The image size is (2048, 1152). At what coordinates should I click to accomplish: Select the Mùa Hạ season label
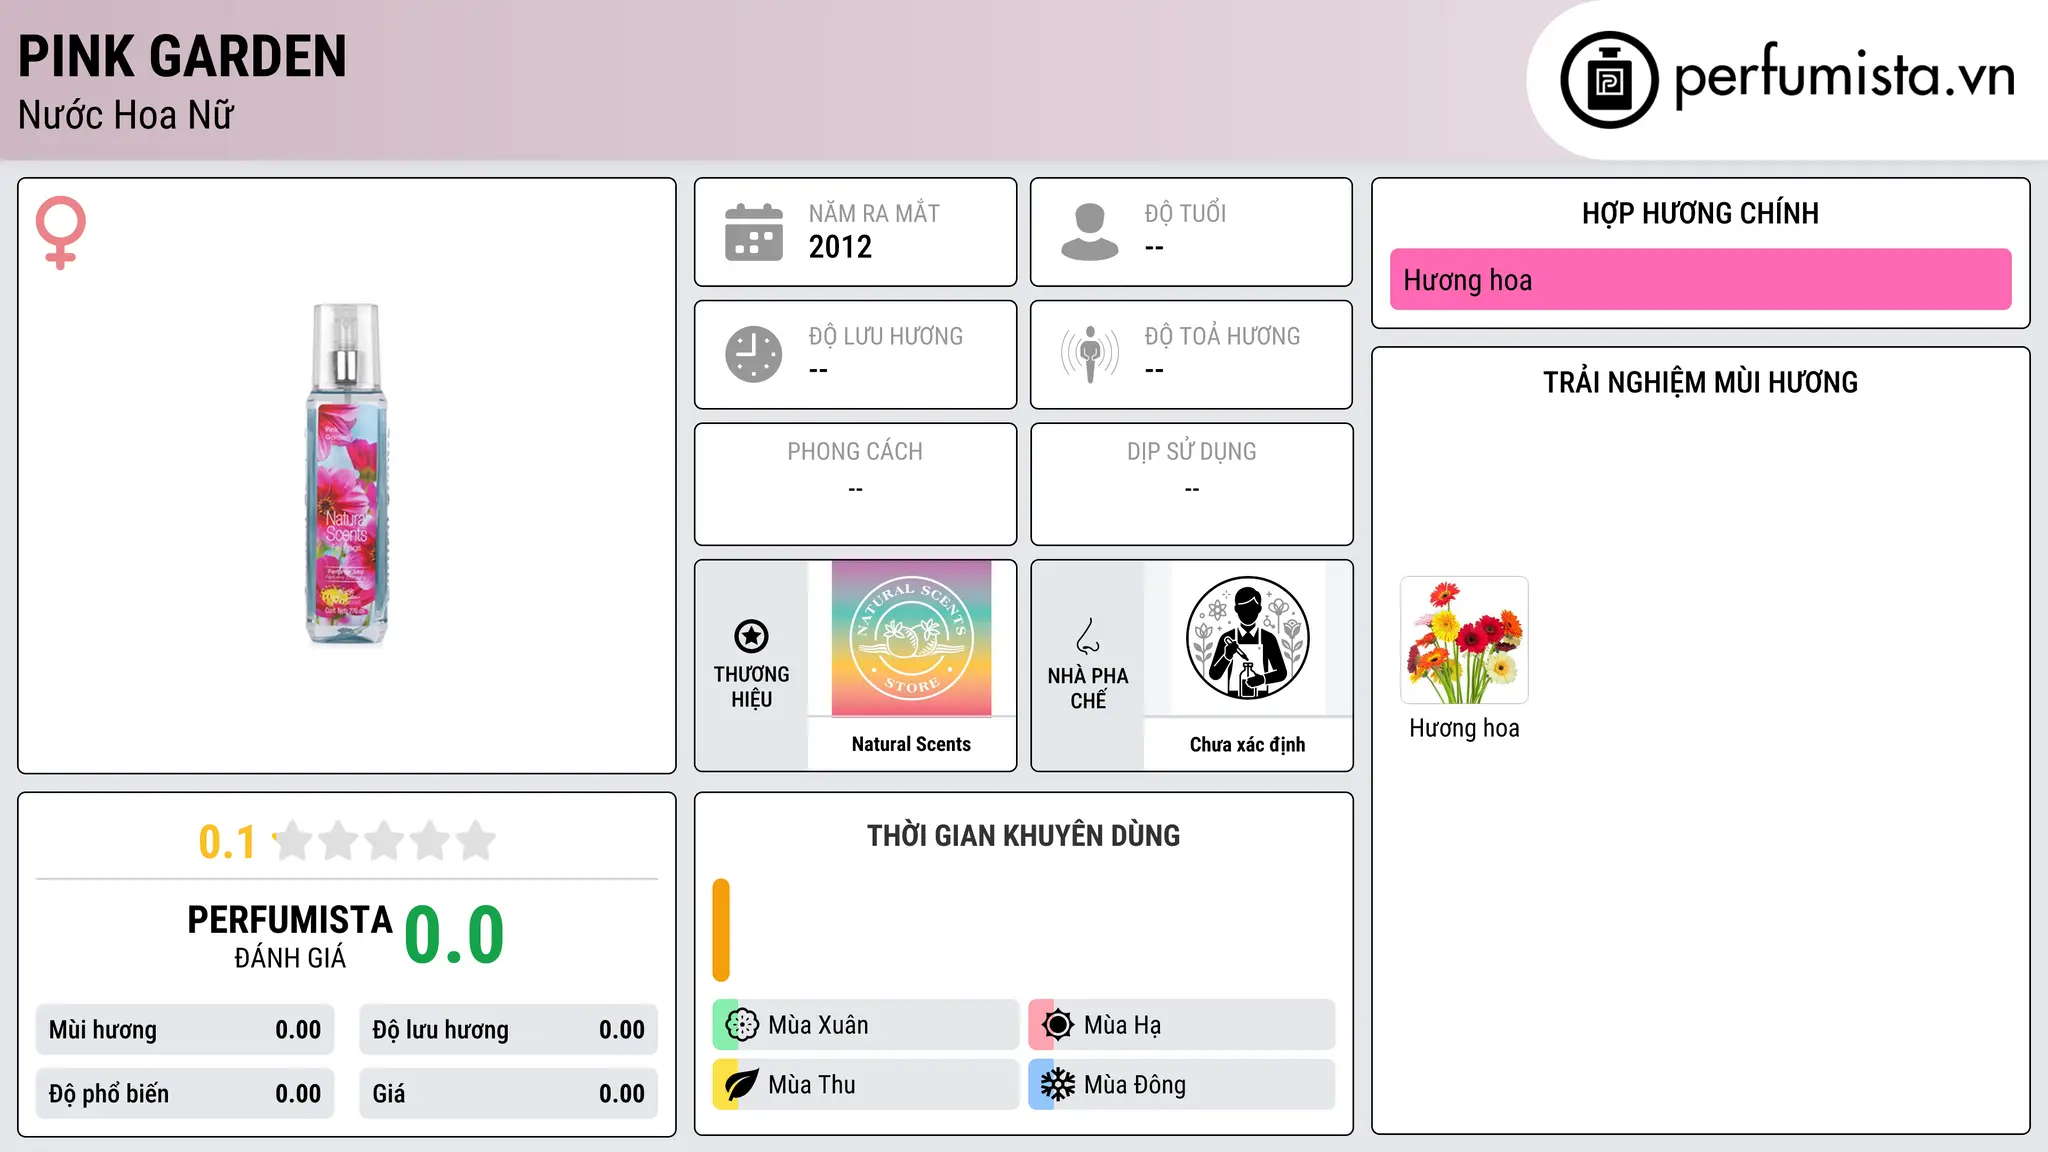pos(1122,1025)
